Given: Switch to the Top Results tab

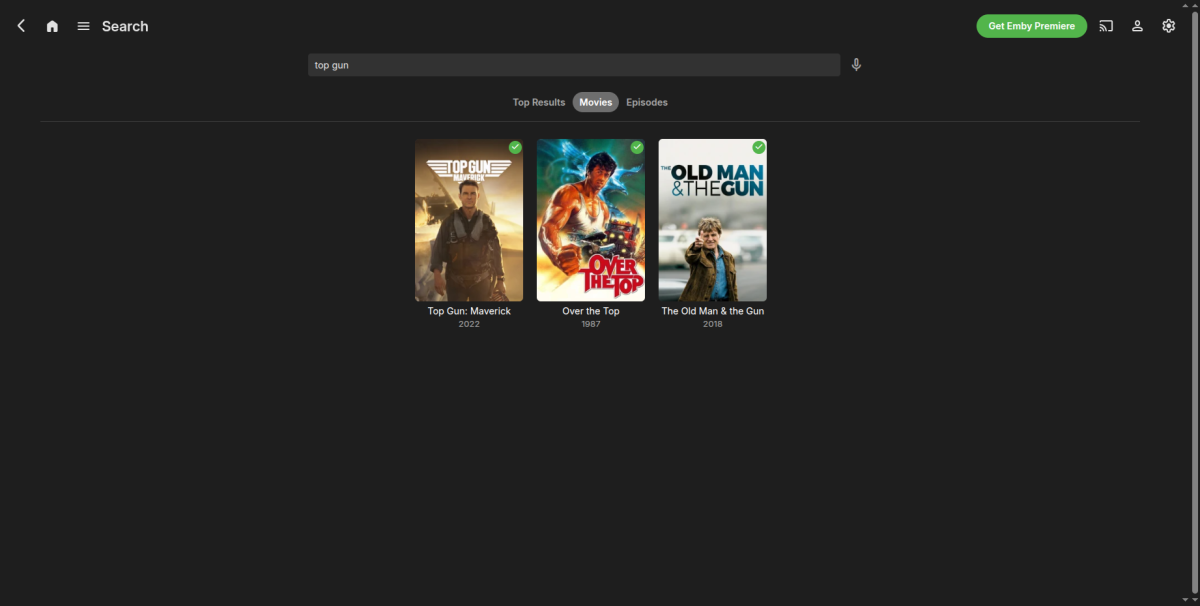Looking at the screenshot, I should (539, 102).
